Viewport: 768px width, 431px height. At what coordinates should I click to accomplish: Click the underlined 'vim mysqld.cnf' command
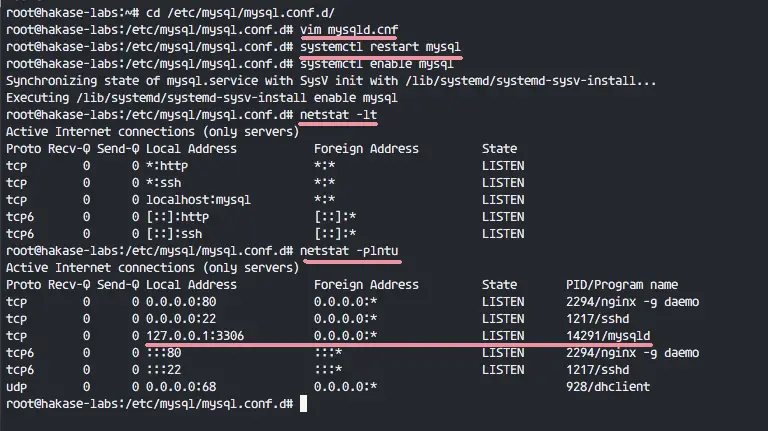(x=349, y=30)
